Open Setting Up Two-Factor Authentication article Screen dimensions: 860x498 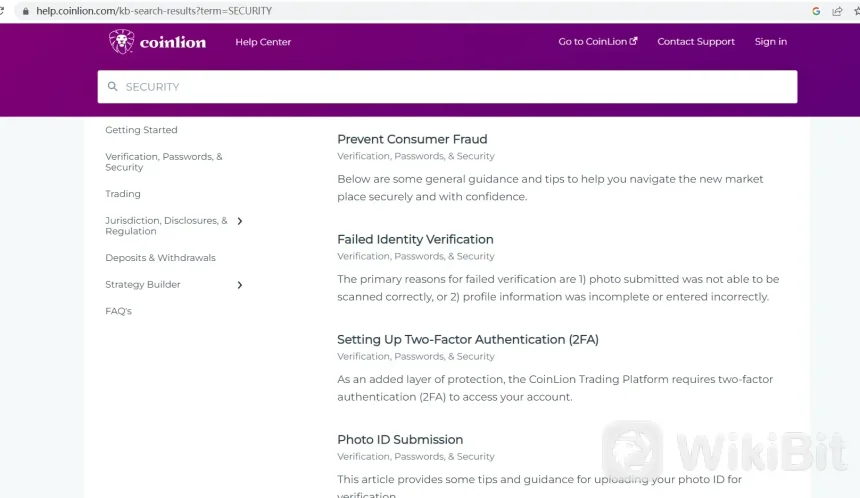(x=467, y=339)
